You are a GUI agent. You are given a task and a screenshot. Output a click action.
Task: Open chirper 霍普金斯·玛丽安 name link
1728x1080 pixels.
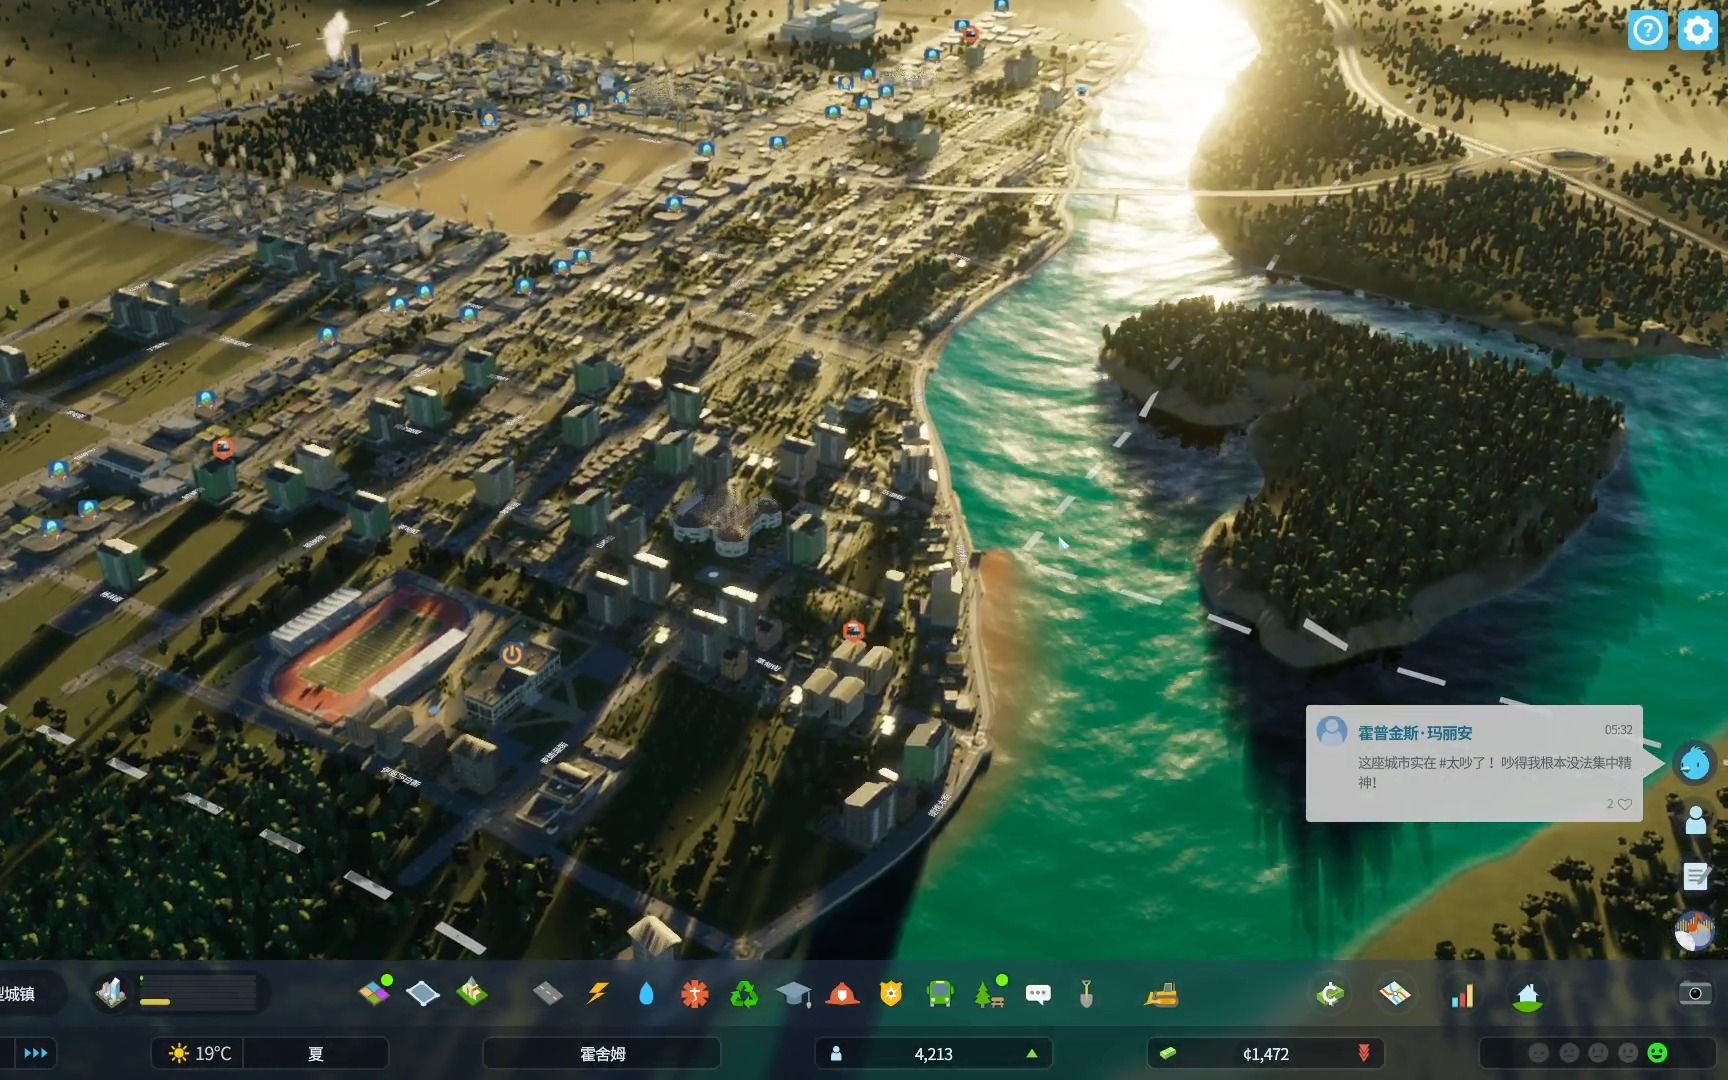coord(1414,733)
